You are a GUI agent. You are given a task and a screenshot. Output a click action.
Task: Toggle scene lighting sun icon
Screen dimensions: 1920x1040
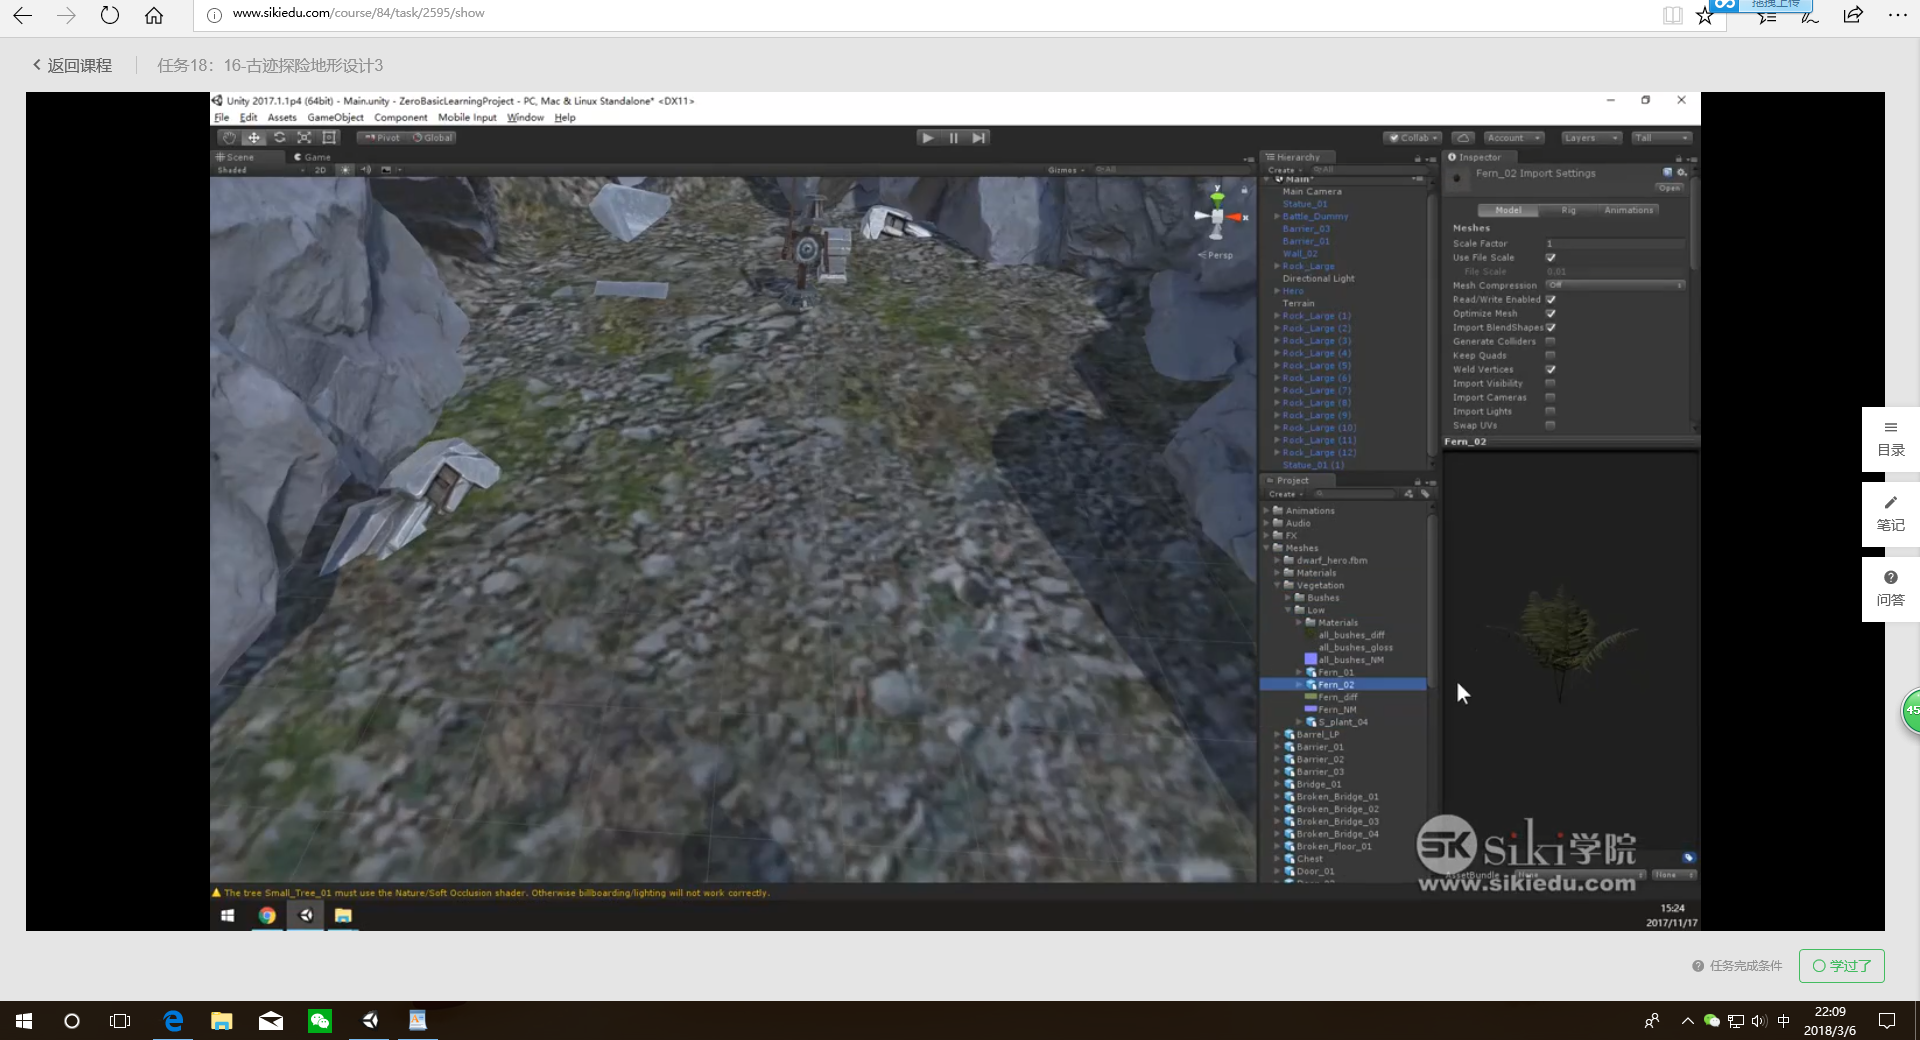pyautogui.click(x=346, y=170)
